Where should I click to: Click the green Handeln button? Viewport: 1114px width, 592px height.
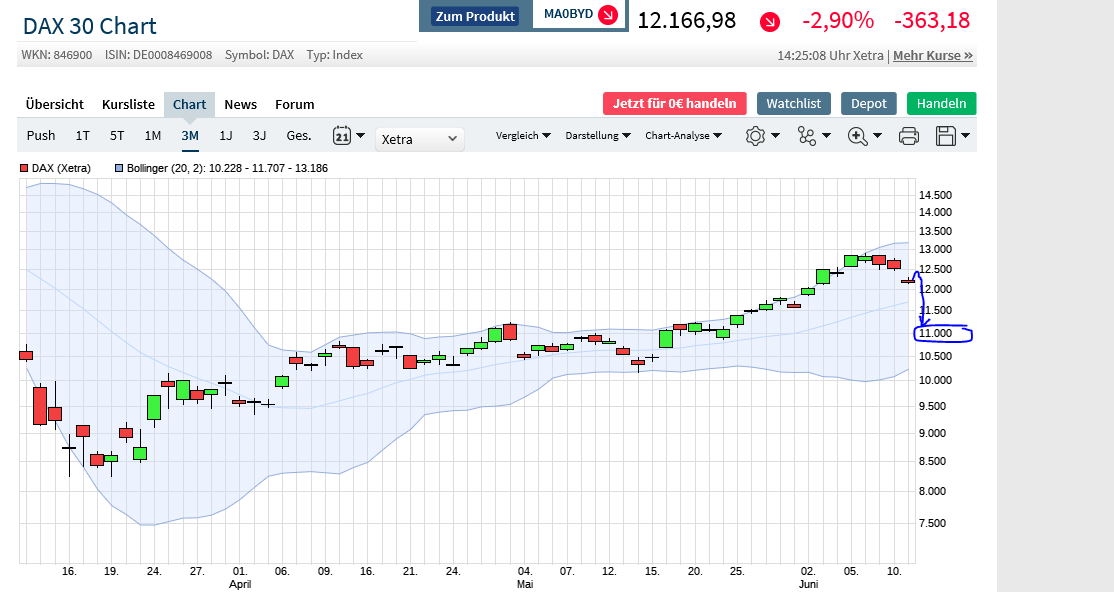[941, 103]
